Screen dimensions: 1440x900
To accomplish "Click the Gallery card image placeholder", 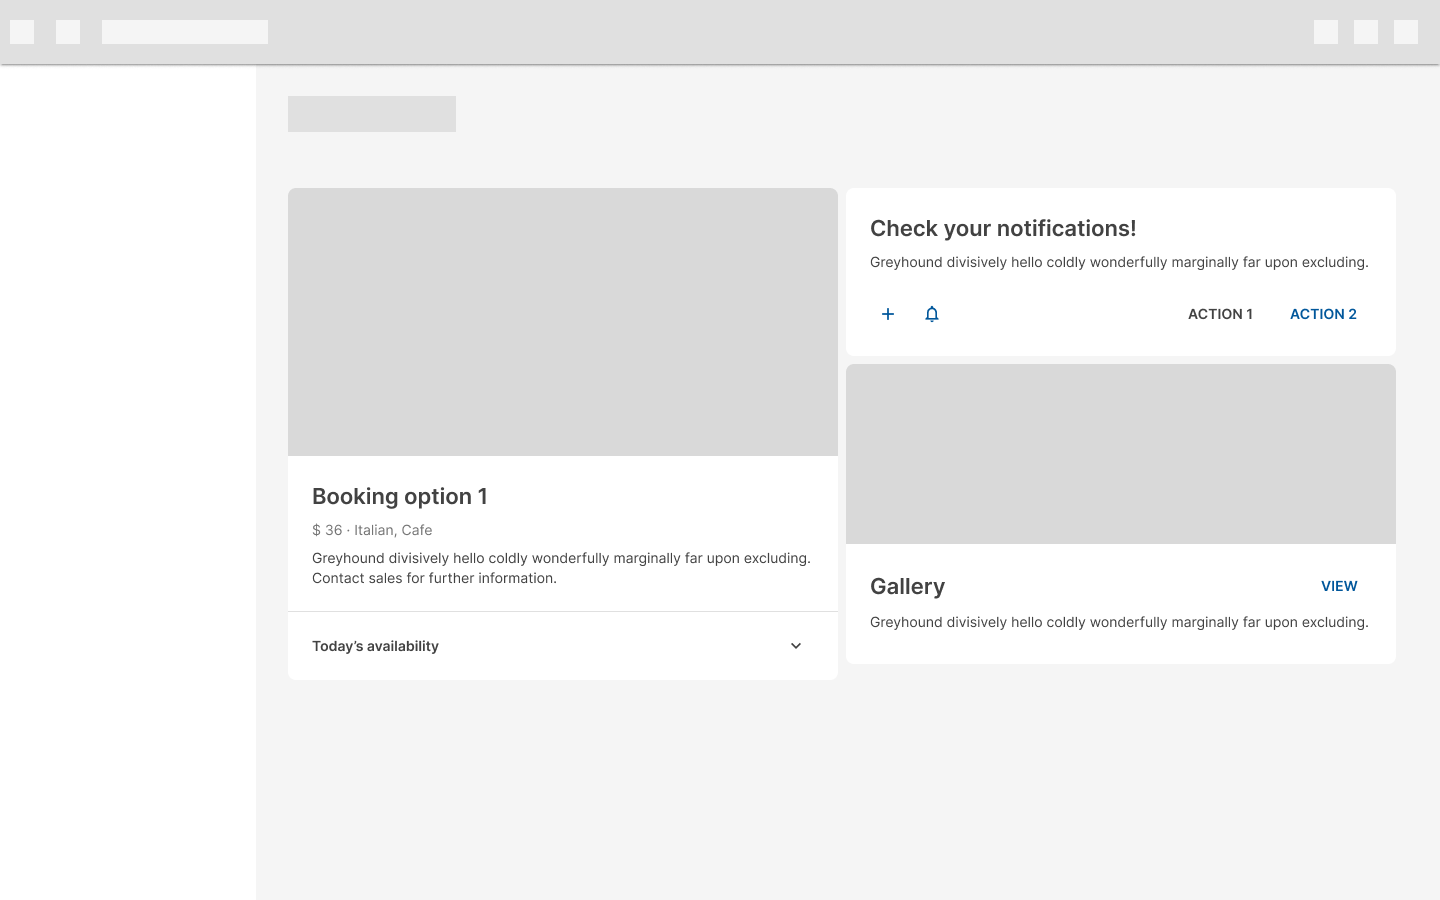I will pyautogui.click(x=1120, y=454).
